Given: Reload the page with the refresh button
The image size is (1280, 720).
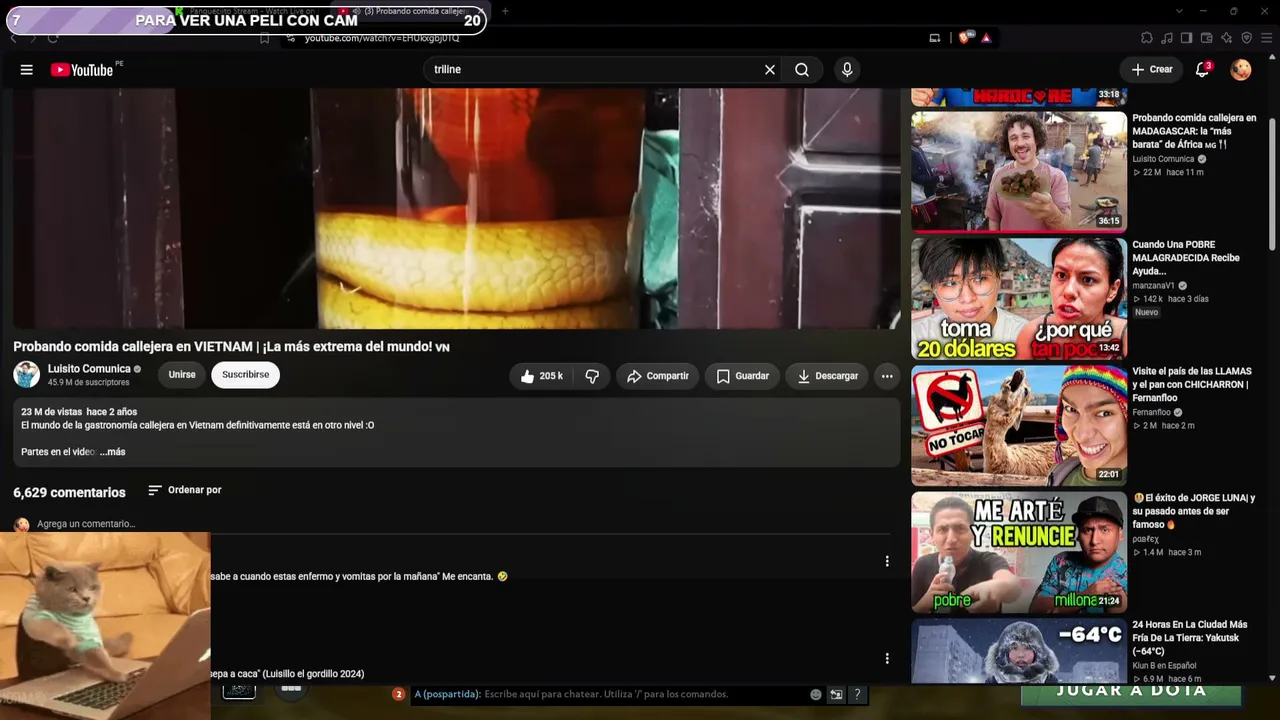Looking at the screenshot, I should tap(53, 38).
